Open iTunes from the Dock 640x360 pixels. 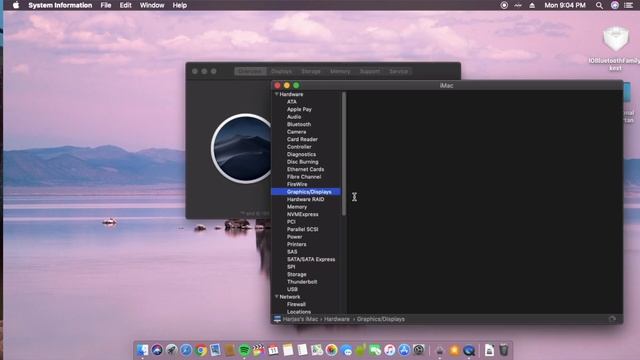[x=389, y=350]
